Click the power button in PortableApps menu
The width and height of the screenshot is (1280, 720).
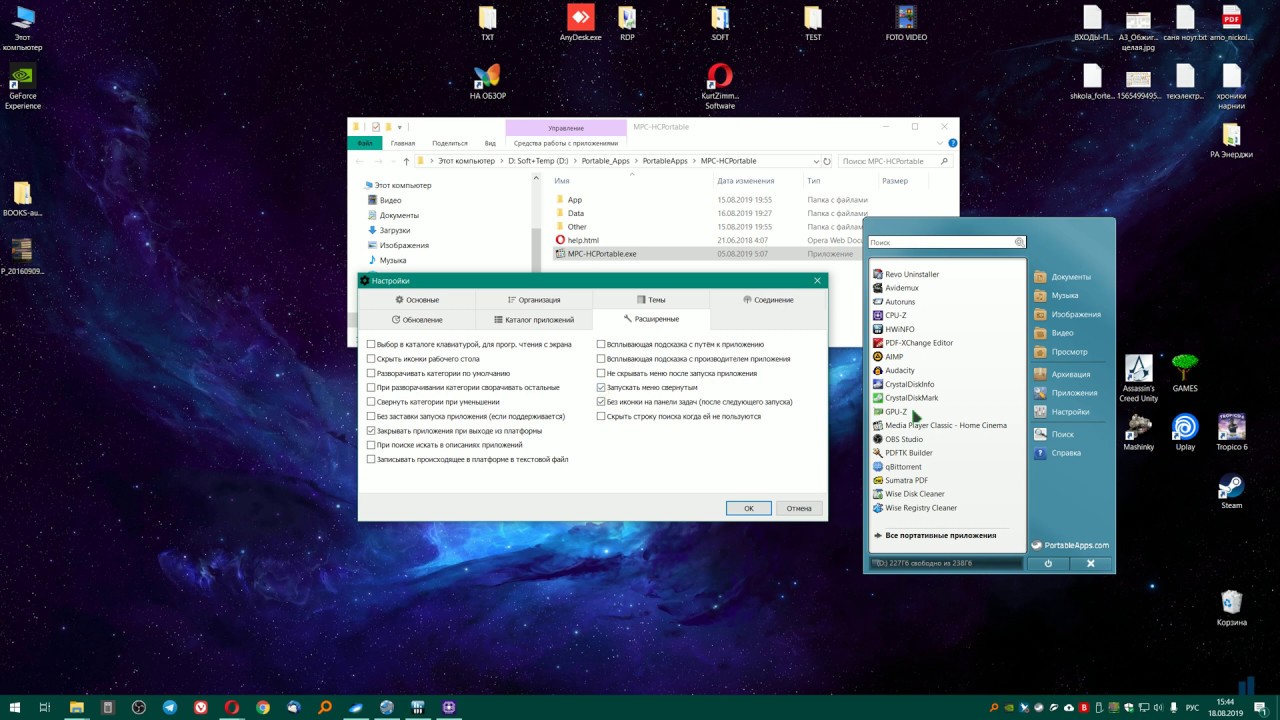[x=1048, y=564]
